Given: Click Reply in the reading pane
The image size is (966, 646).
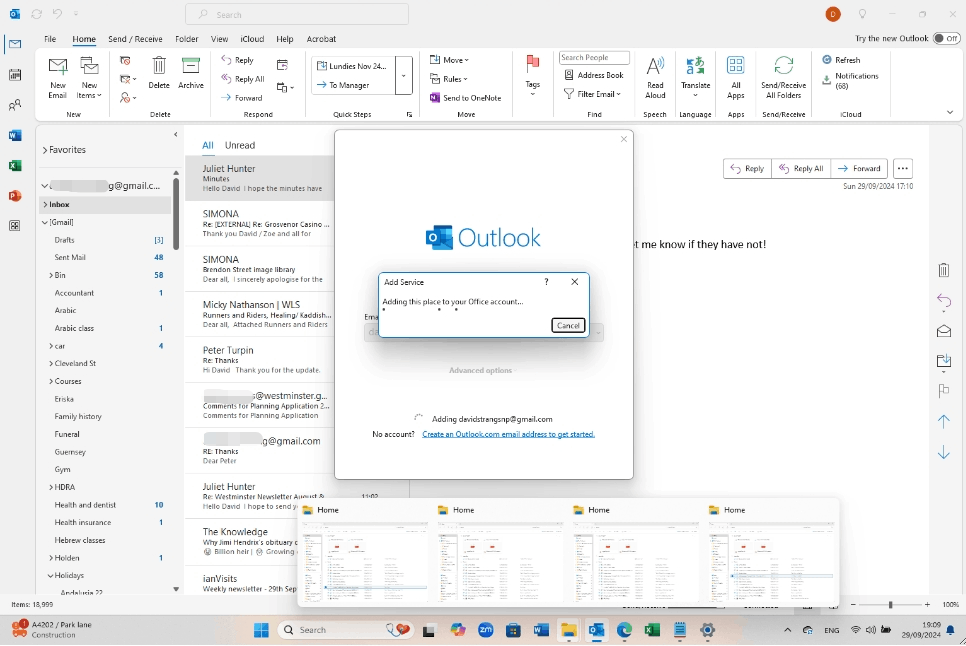Looking at the screenshot, I should click(747, 168).
